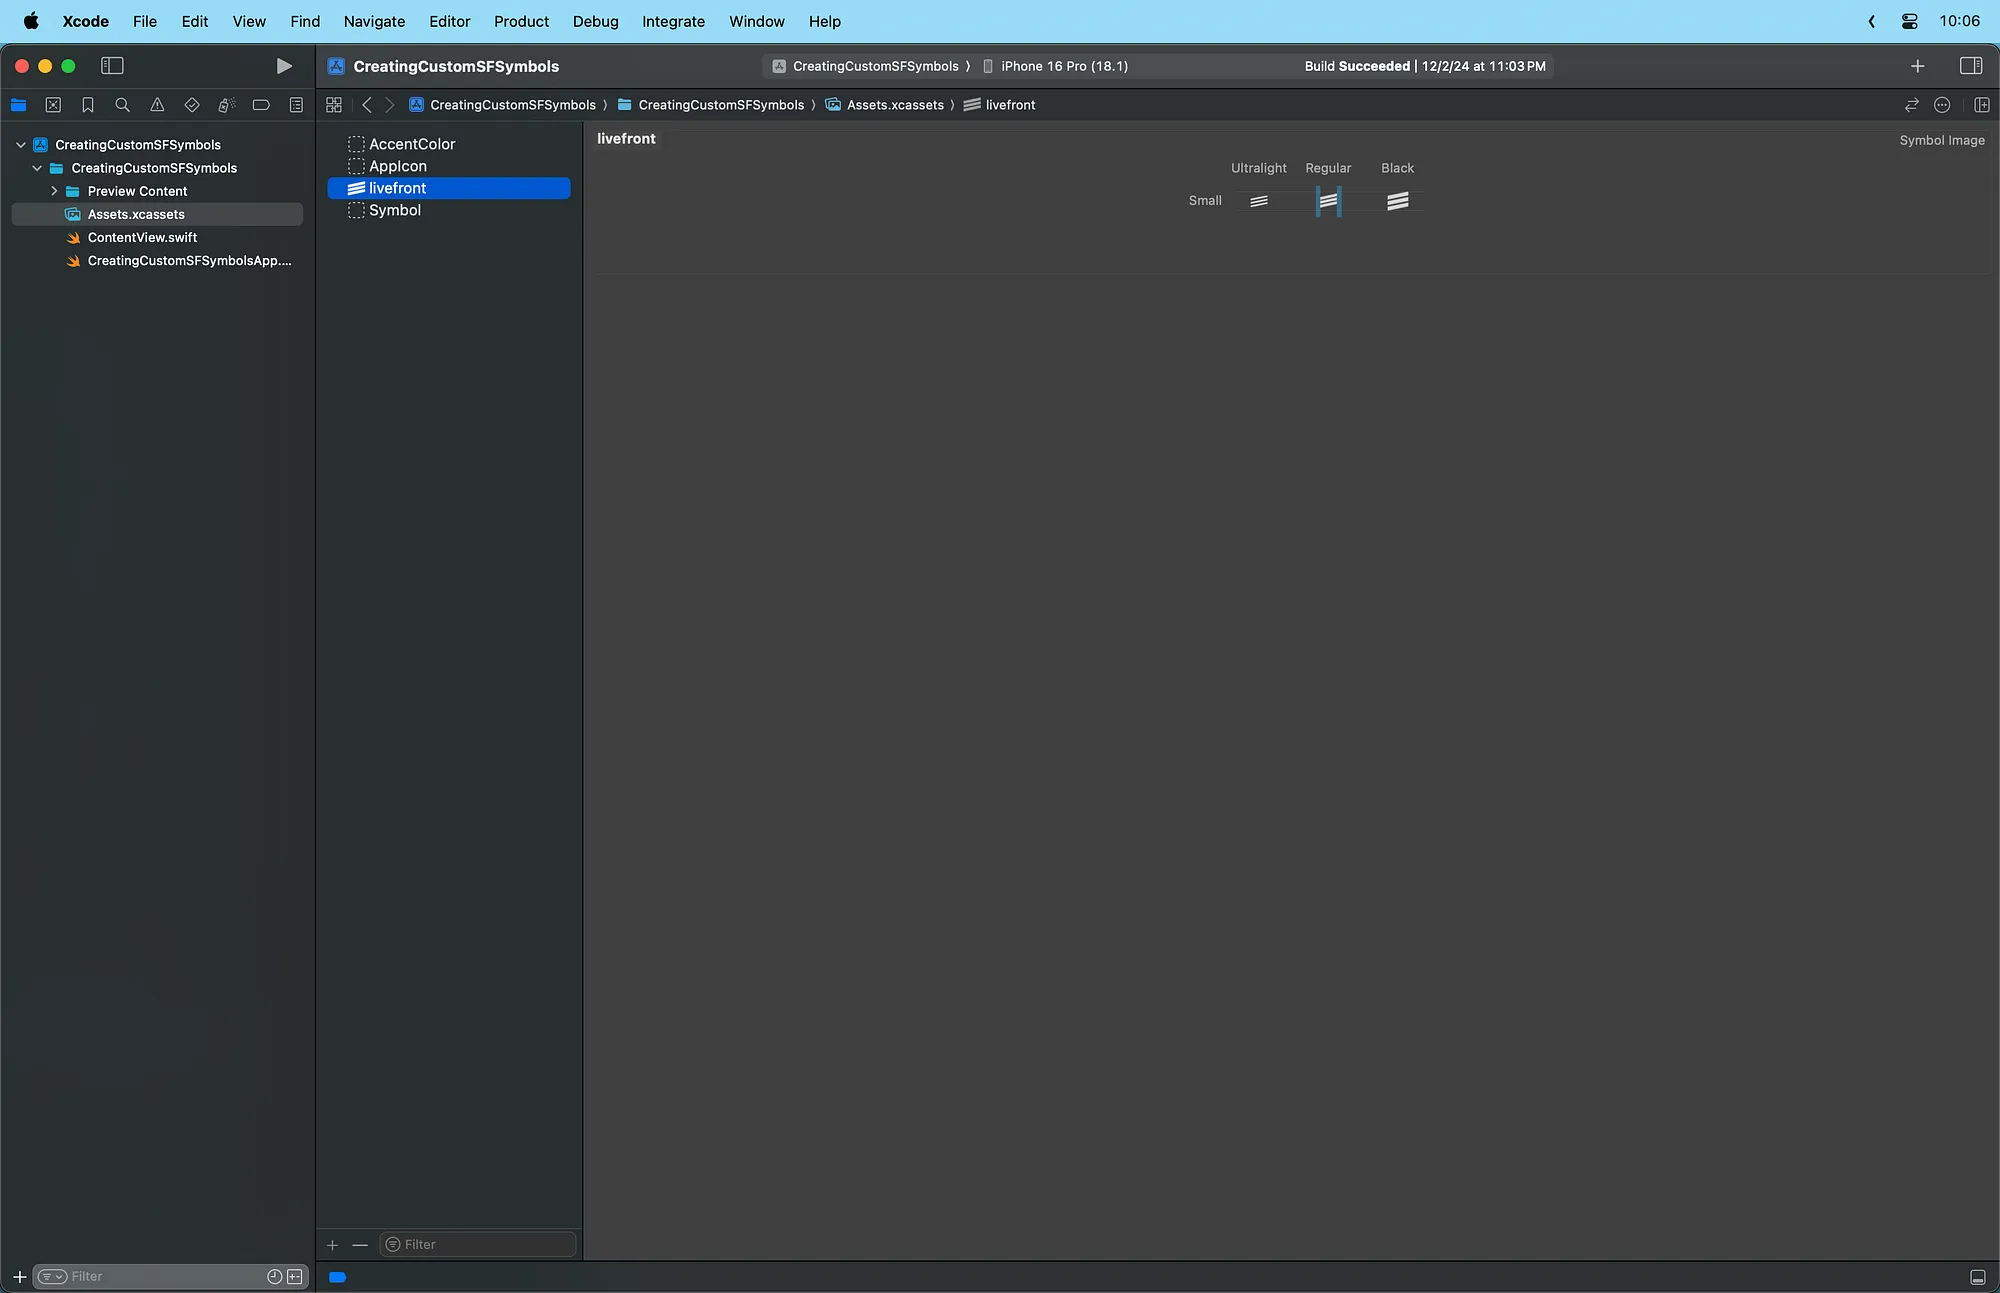Click the Ultralight weight preview icon
This screenshot has height=1293, width=2000.
[1258, 200]
